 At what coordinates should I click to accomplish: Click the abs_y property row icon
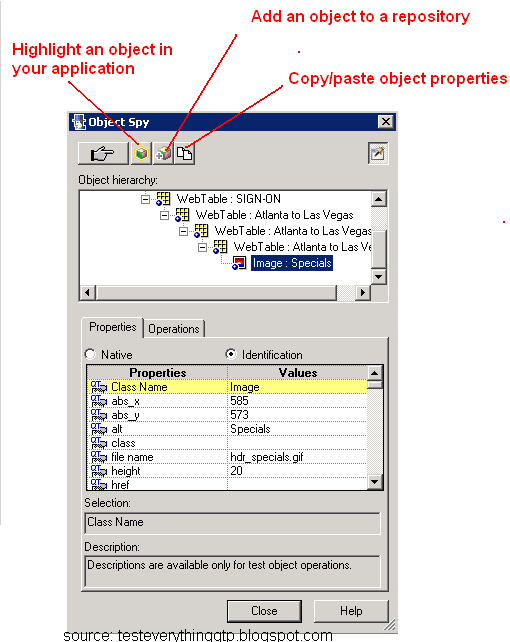pyautogui.click(x=99, y=415)
